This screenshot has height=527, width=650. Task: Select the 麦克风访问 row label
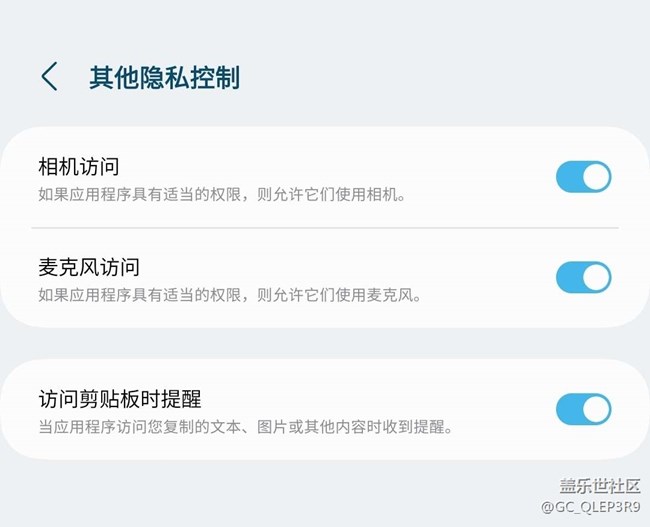89,267
